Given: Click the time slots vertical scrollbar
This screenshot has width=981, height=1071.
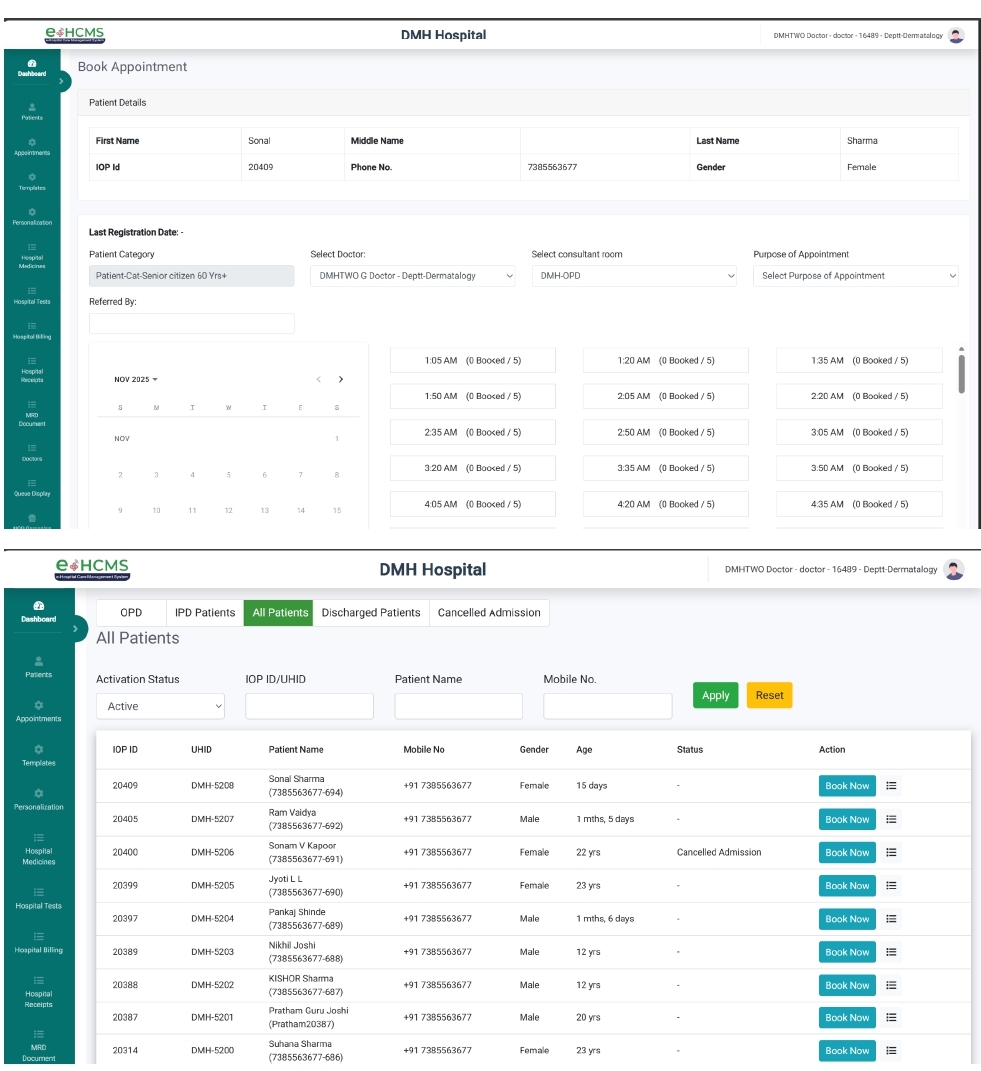Looking at the screenshot, I should tap(961, 373).
